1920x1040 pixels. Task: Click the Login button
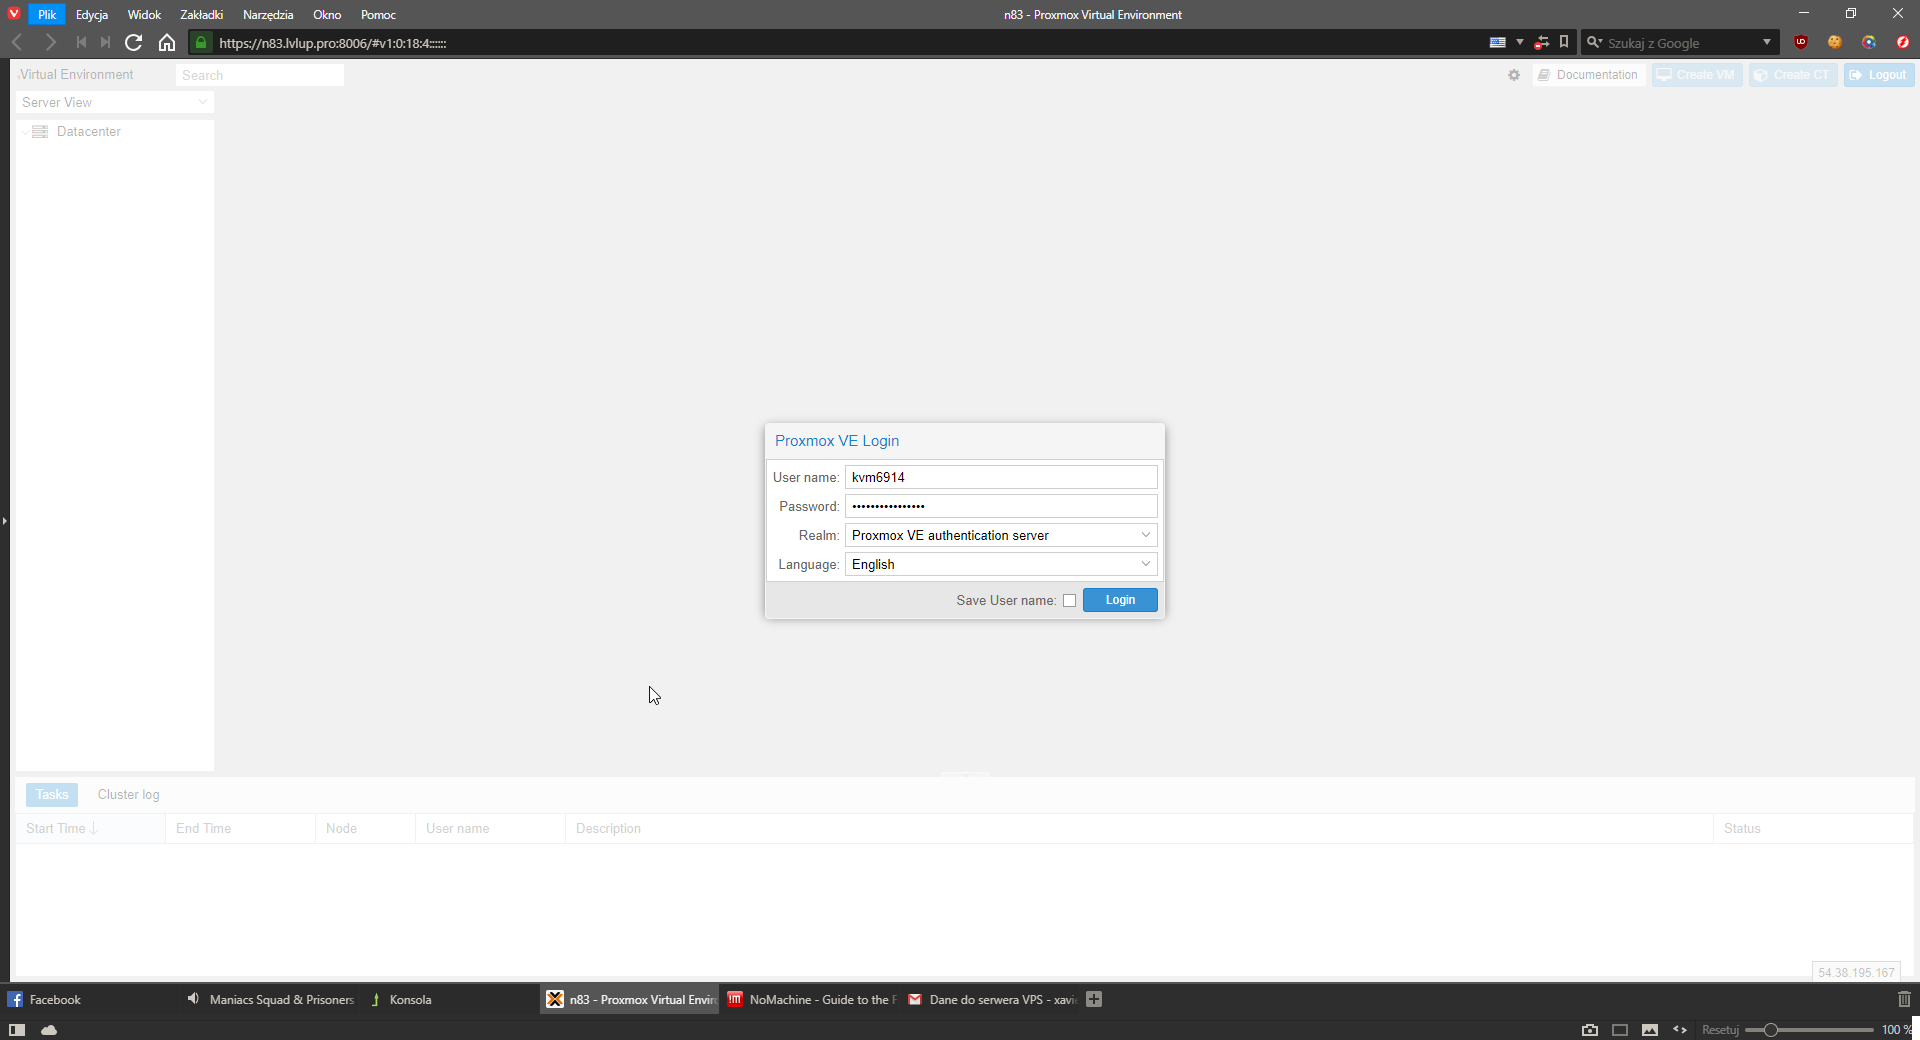coord(1119,600)
